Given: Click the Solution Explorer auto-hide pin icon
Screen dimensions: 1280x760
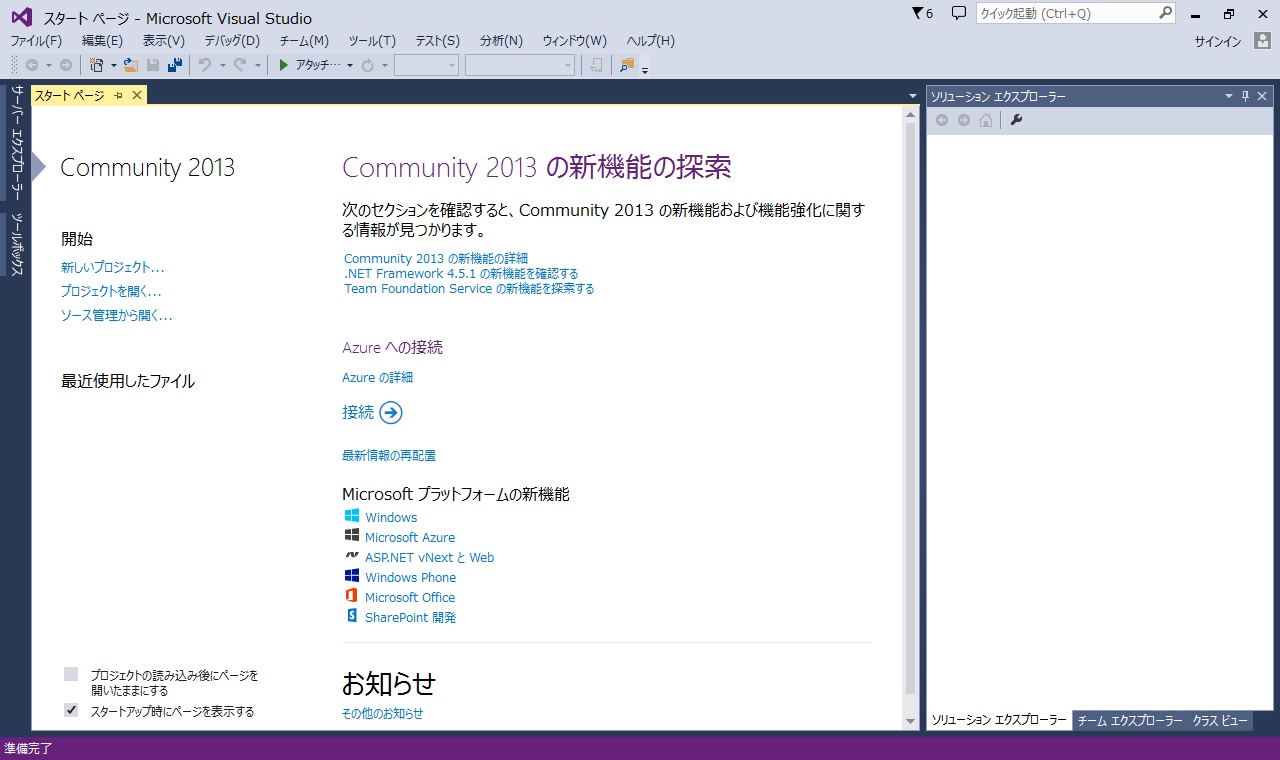Looking at the screenshot, I should click(x=1245, y=96).
